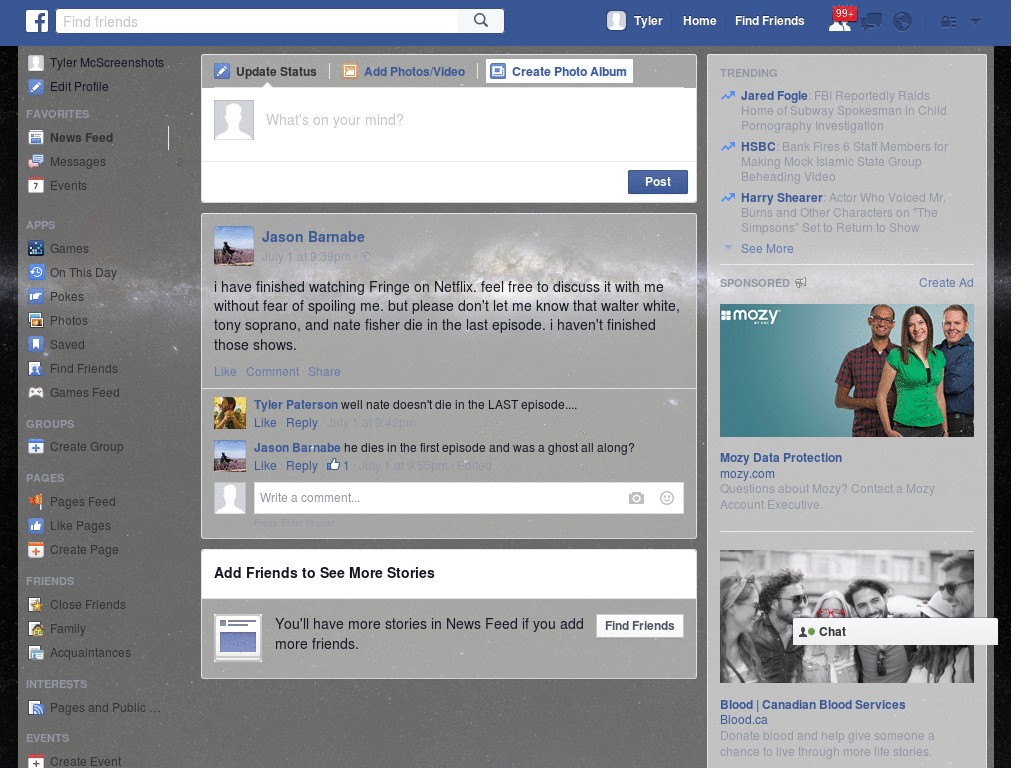Open Find Friends in the left sidebar
The image size is (1024, 768).
pyautogui.click(x=73, y=368)
